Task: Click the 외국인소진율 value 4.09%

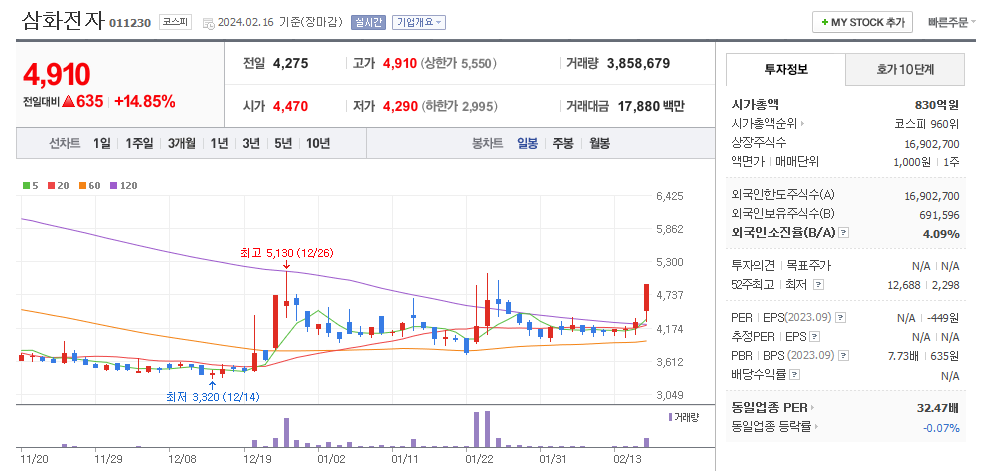Action: pos(943,234)
